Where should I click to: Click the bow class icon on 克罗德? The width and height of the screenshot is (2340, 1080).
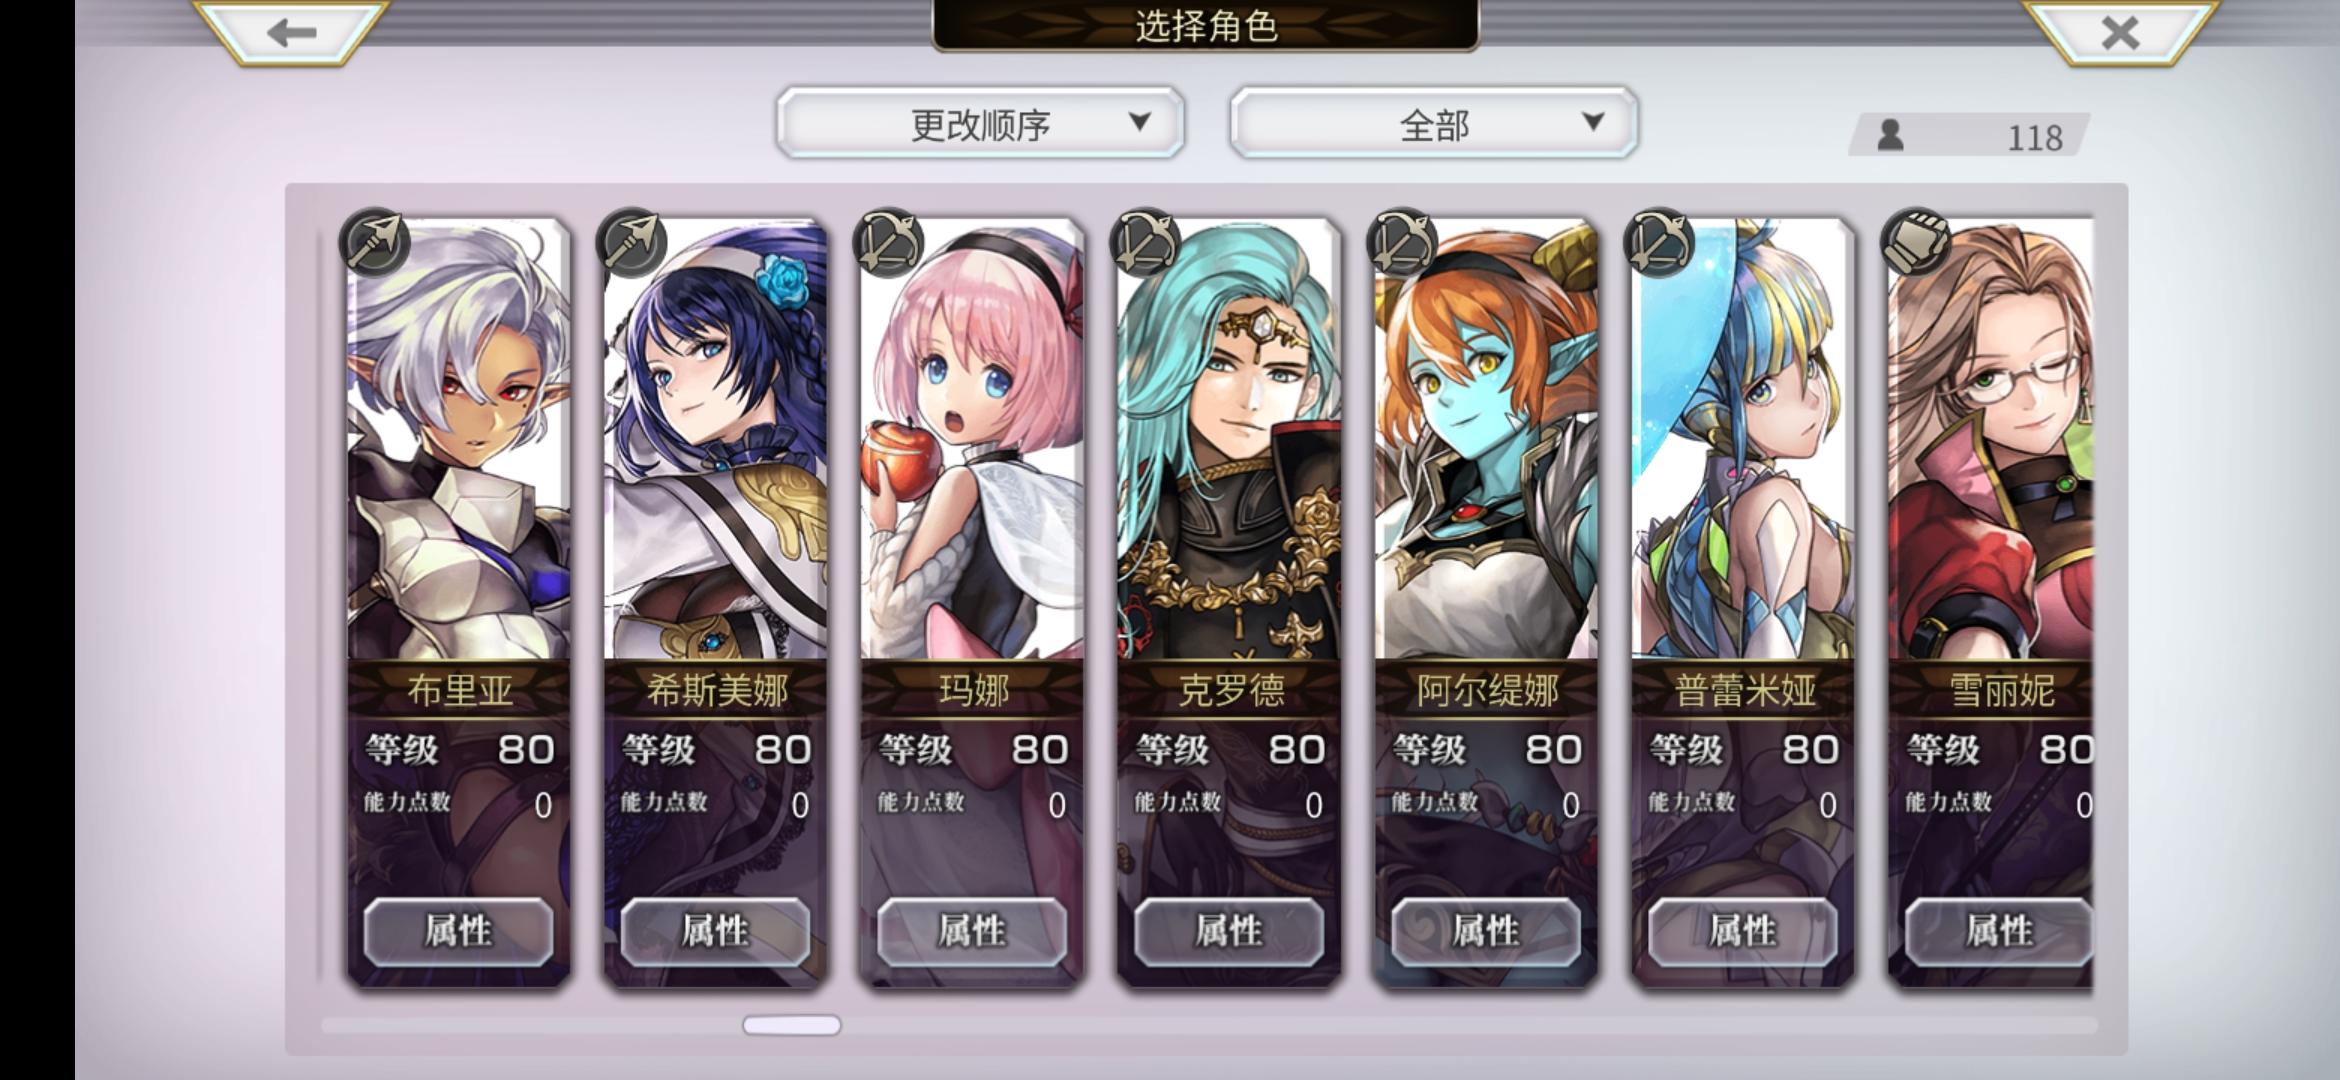point(1145,241)
